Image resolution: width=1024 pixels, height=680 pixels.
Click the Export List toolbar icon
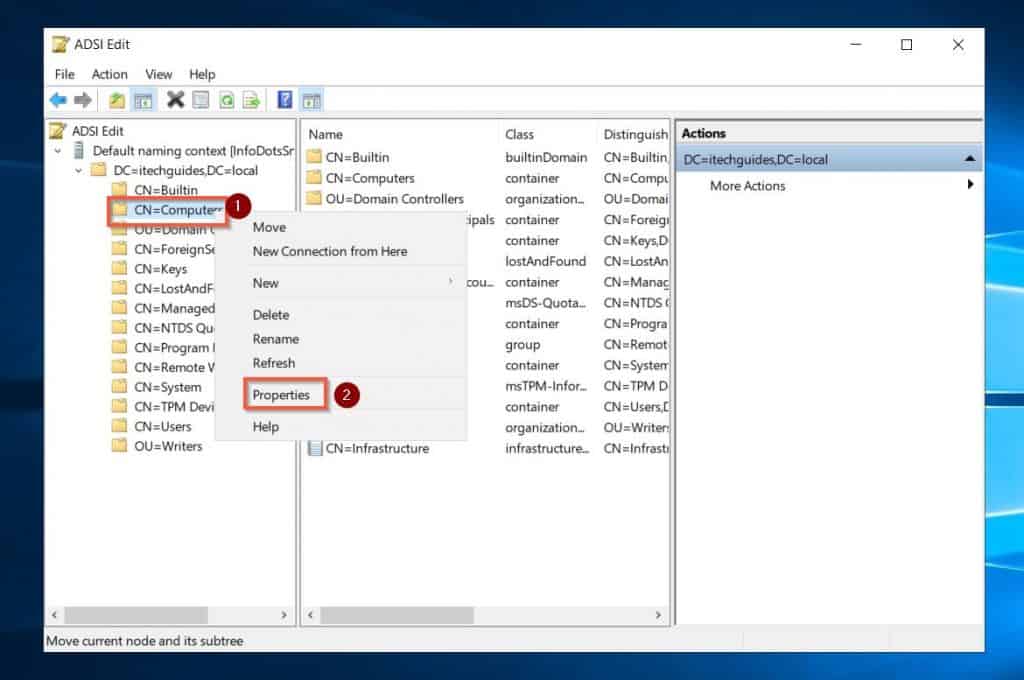coord(251,101)
